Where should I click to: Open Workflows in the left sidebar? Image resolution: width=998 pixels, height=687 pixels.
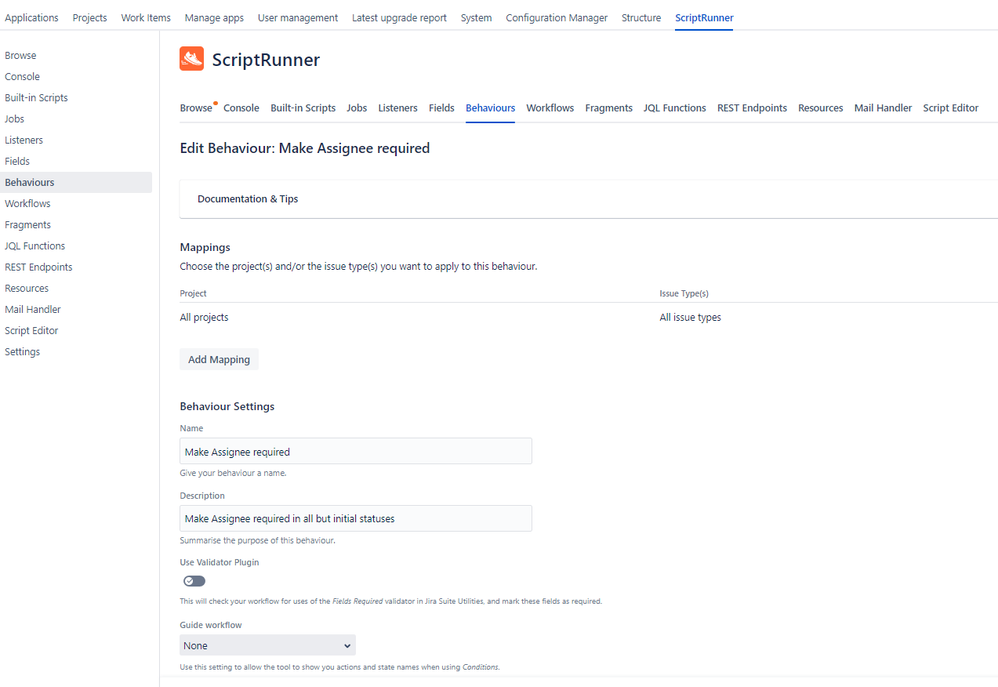[27, 203]
